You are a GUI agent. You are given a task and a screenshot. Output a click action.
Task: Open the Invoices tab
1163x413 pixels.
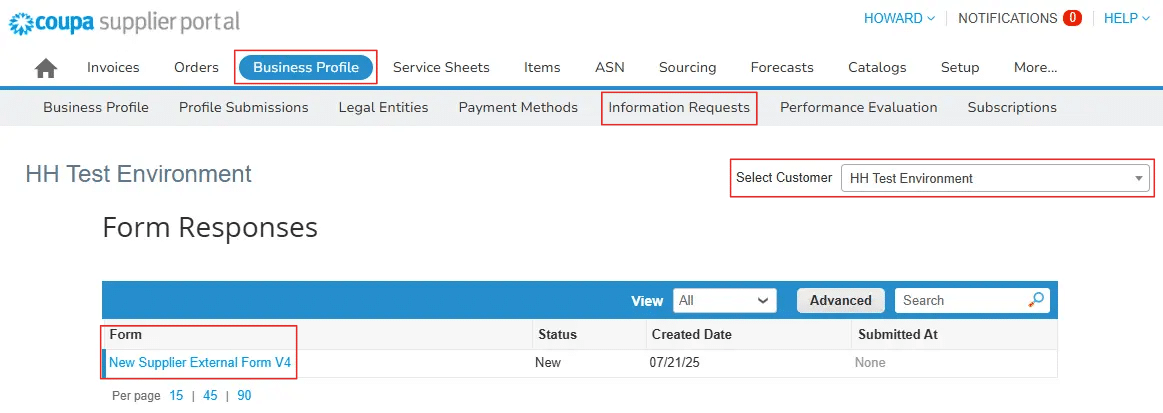[113, 68]
